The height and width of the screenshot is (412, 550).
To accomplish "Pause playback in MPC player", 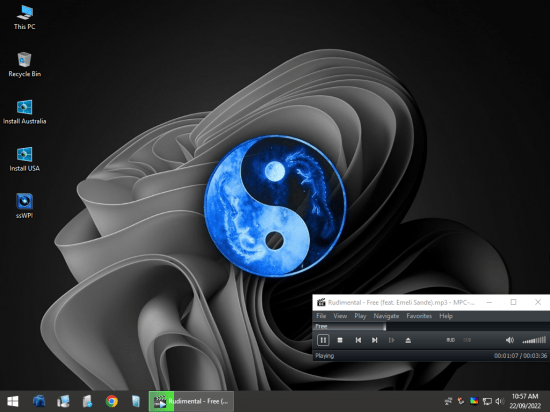I will tap(323, 340).
